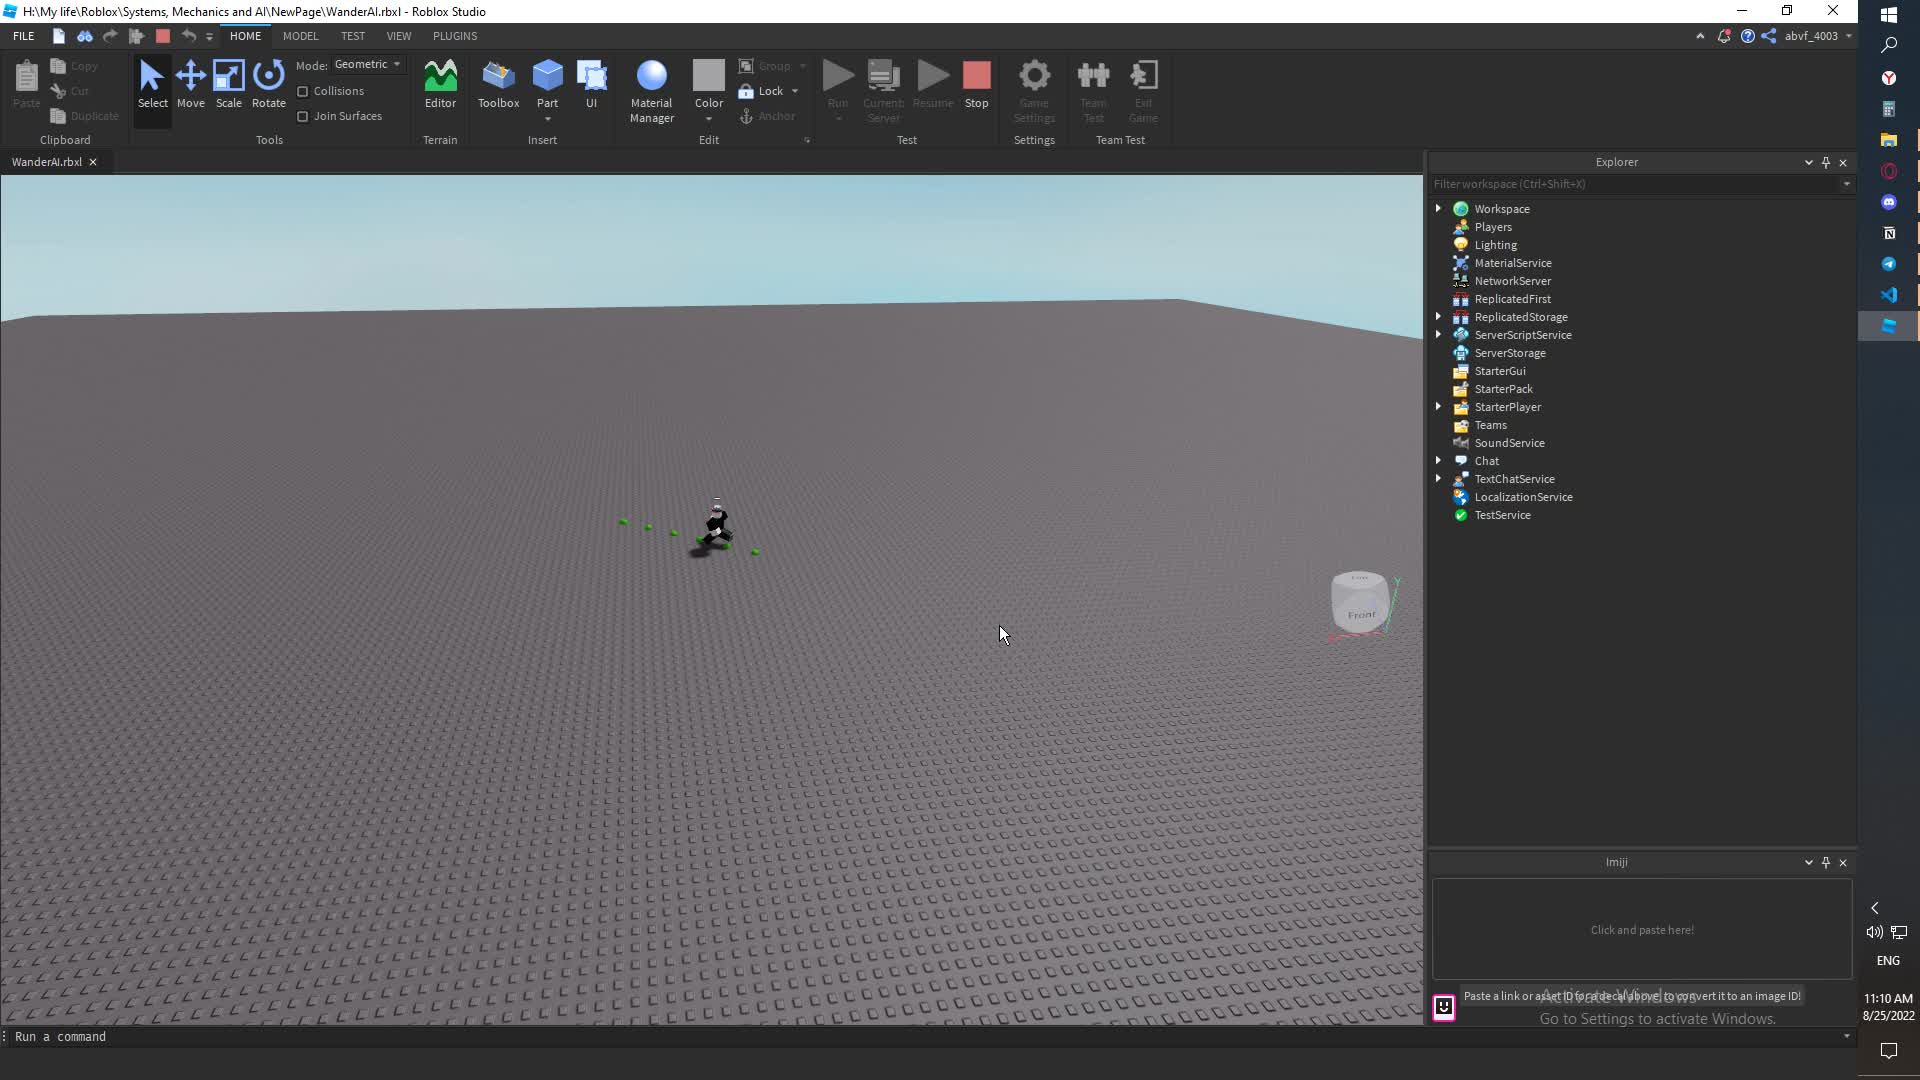The height and width of the screenshot is (1080, 1920).
Task: Open the Part dropdown arrow
Action: click(547, 119)
